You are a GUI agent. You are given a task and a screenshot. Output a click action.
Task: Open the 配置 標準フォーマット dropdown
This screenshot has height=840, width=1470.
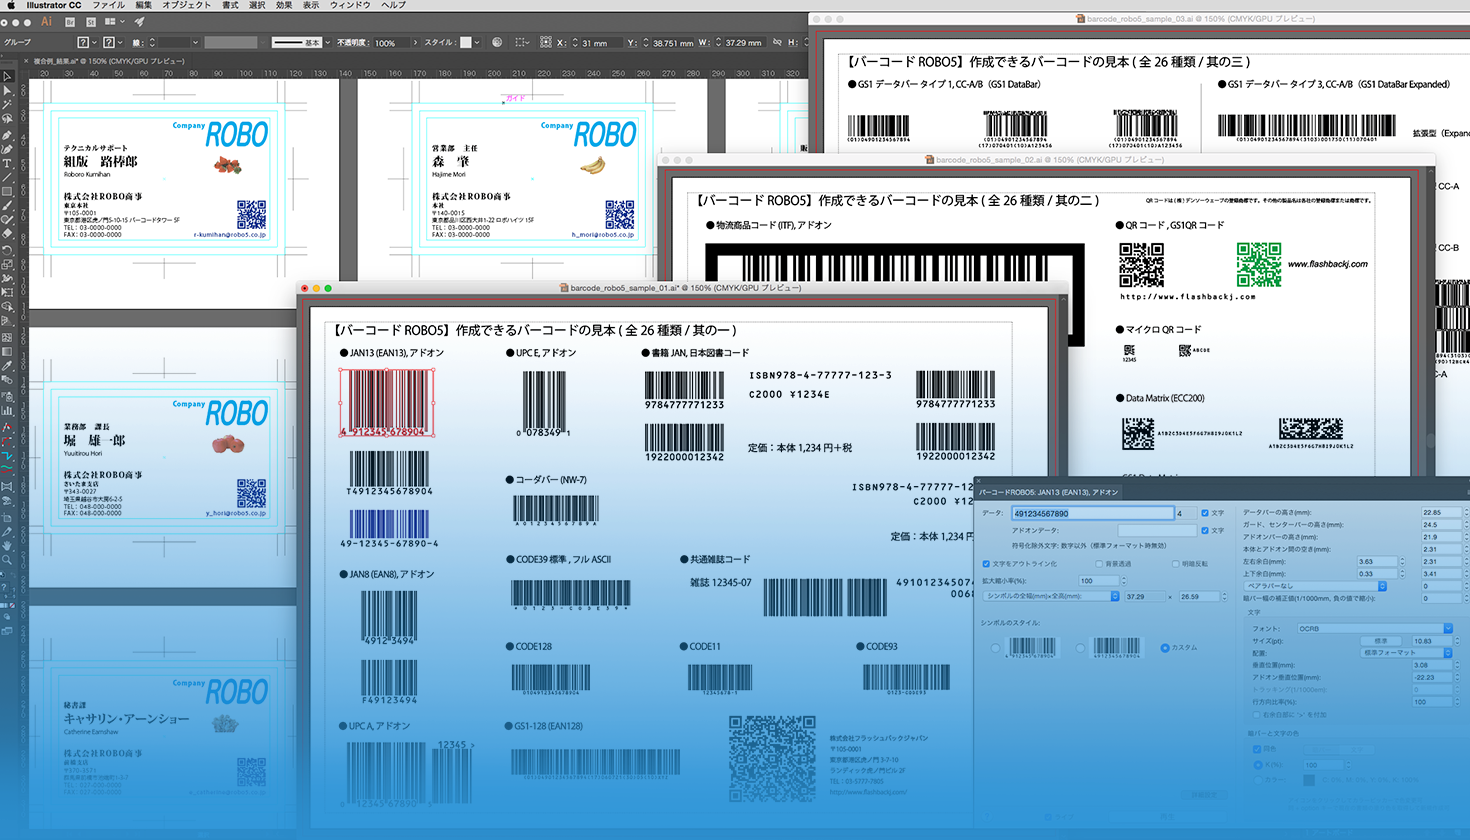(1406, 653)
